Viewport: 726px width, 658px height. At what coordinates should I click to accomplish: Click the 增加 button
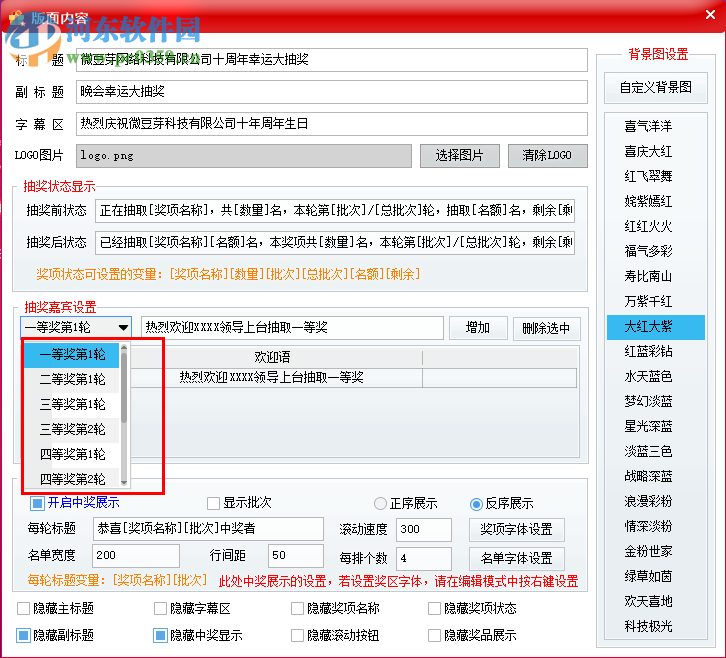478,328
